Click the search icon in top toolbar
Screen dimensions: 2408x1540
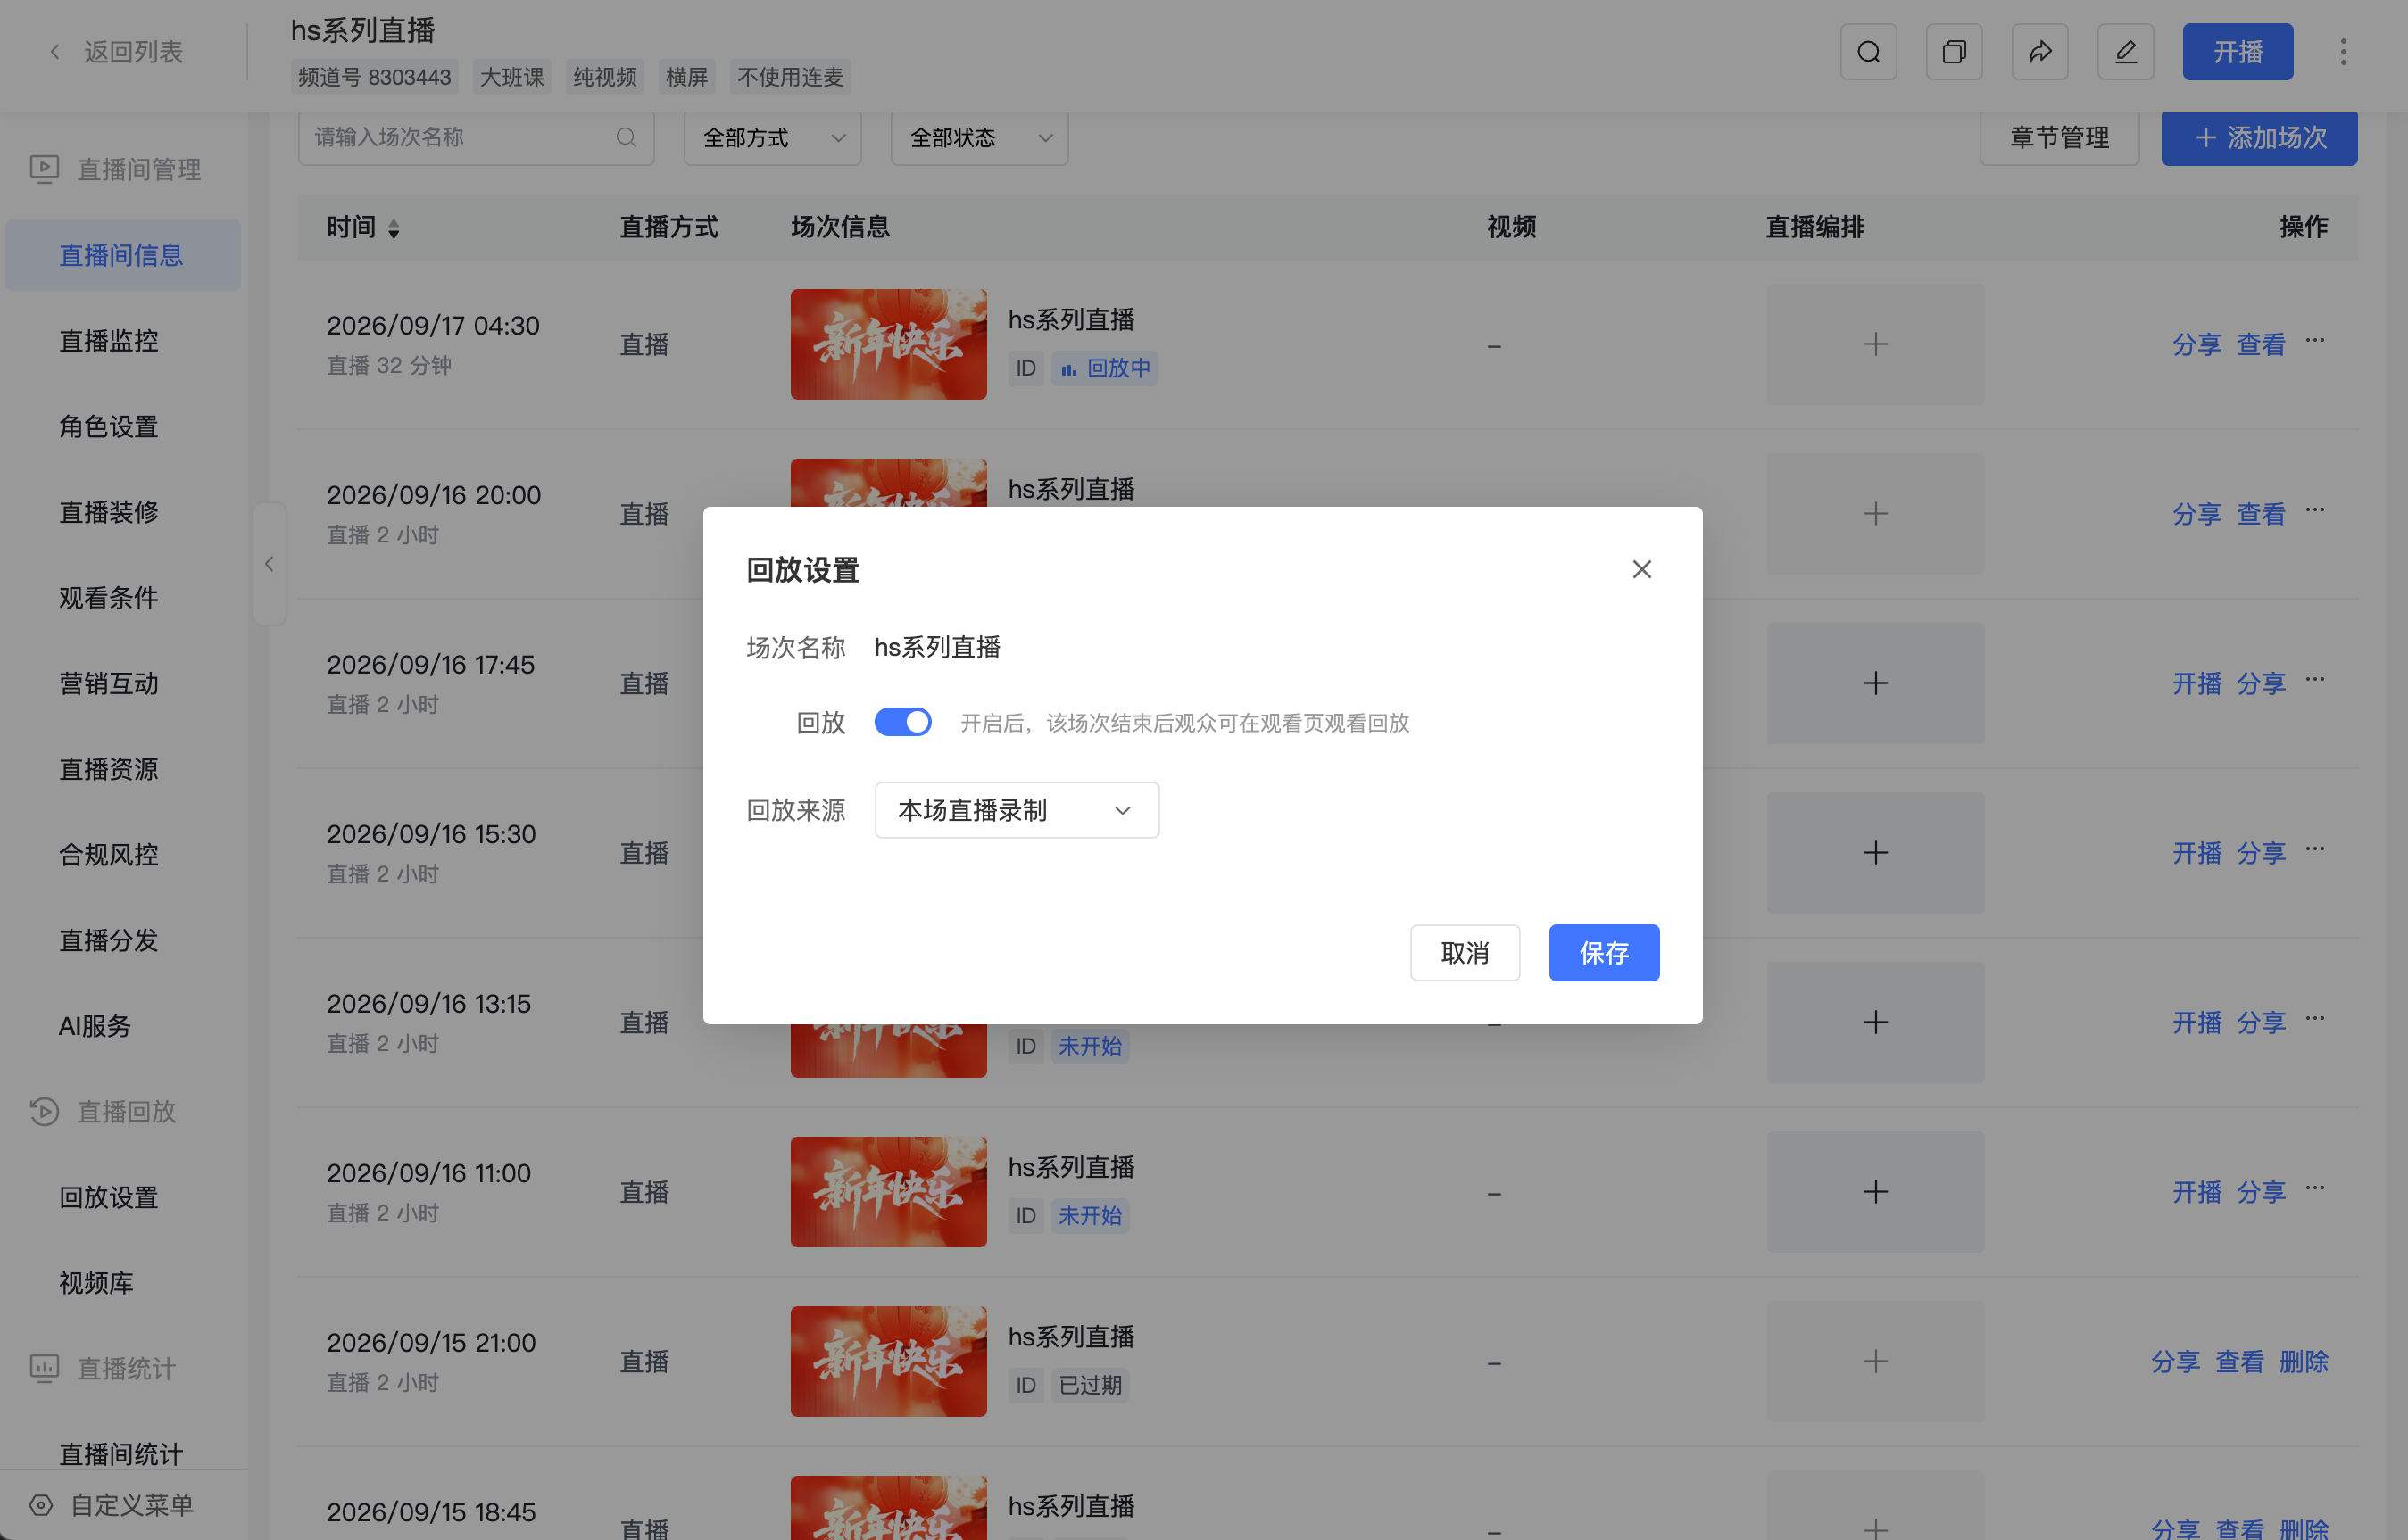[1868, 52]
